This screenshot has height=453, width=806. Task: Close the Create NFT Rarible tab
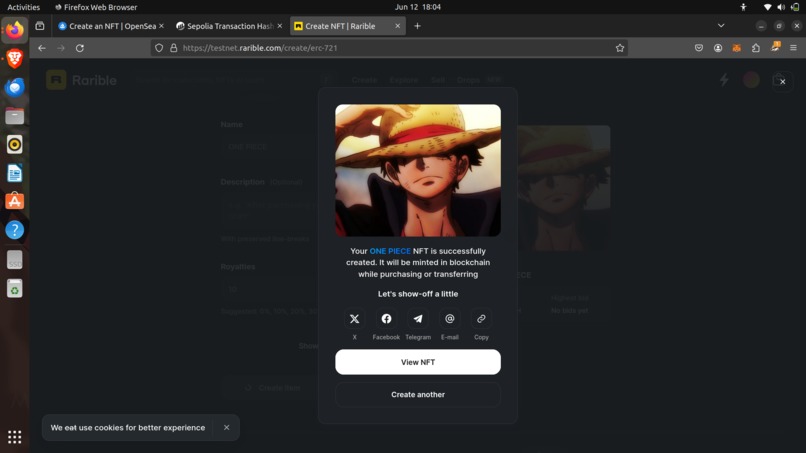click(397, 26)
